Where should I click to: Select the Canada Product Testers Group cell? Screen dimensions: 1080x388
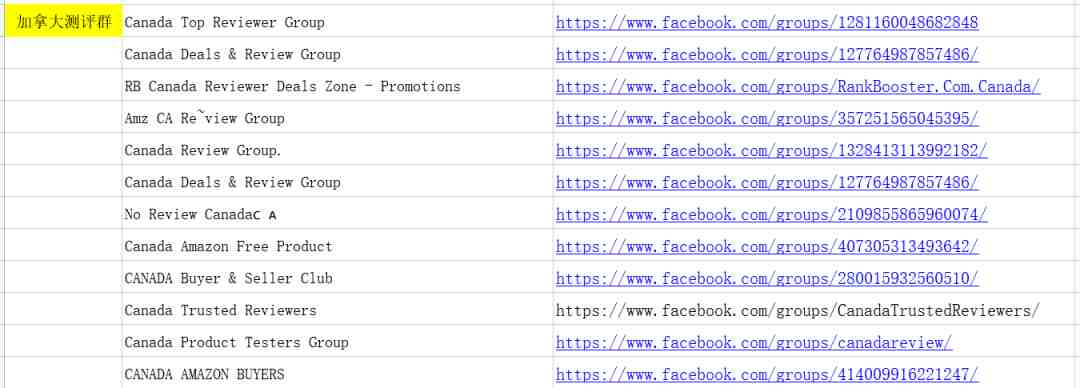(x=338, y=342)
